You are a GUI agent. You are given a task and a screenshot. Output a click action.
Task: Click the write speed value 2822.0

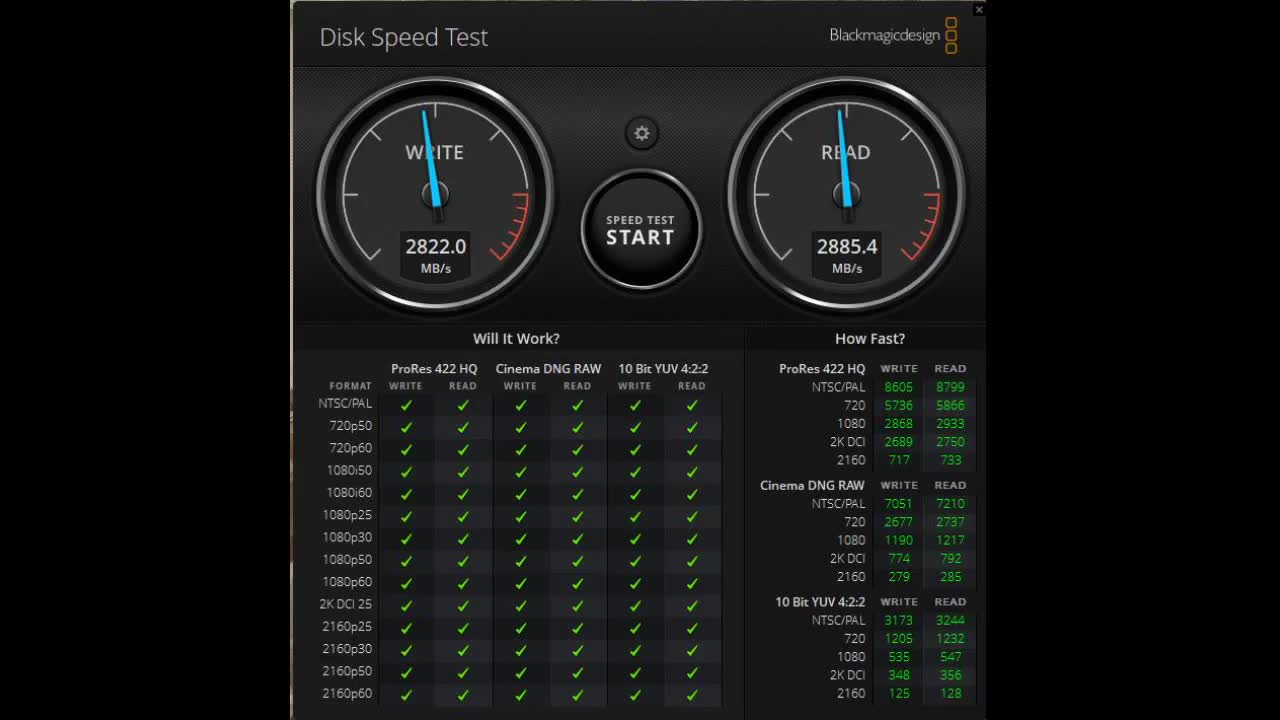(435, 246)
